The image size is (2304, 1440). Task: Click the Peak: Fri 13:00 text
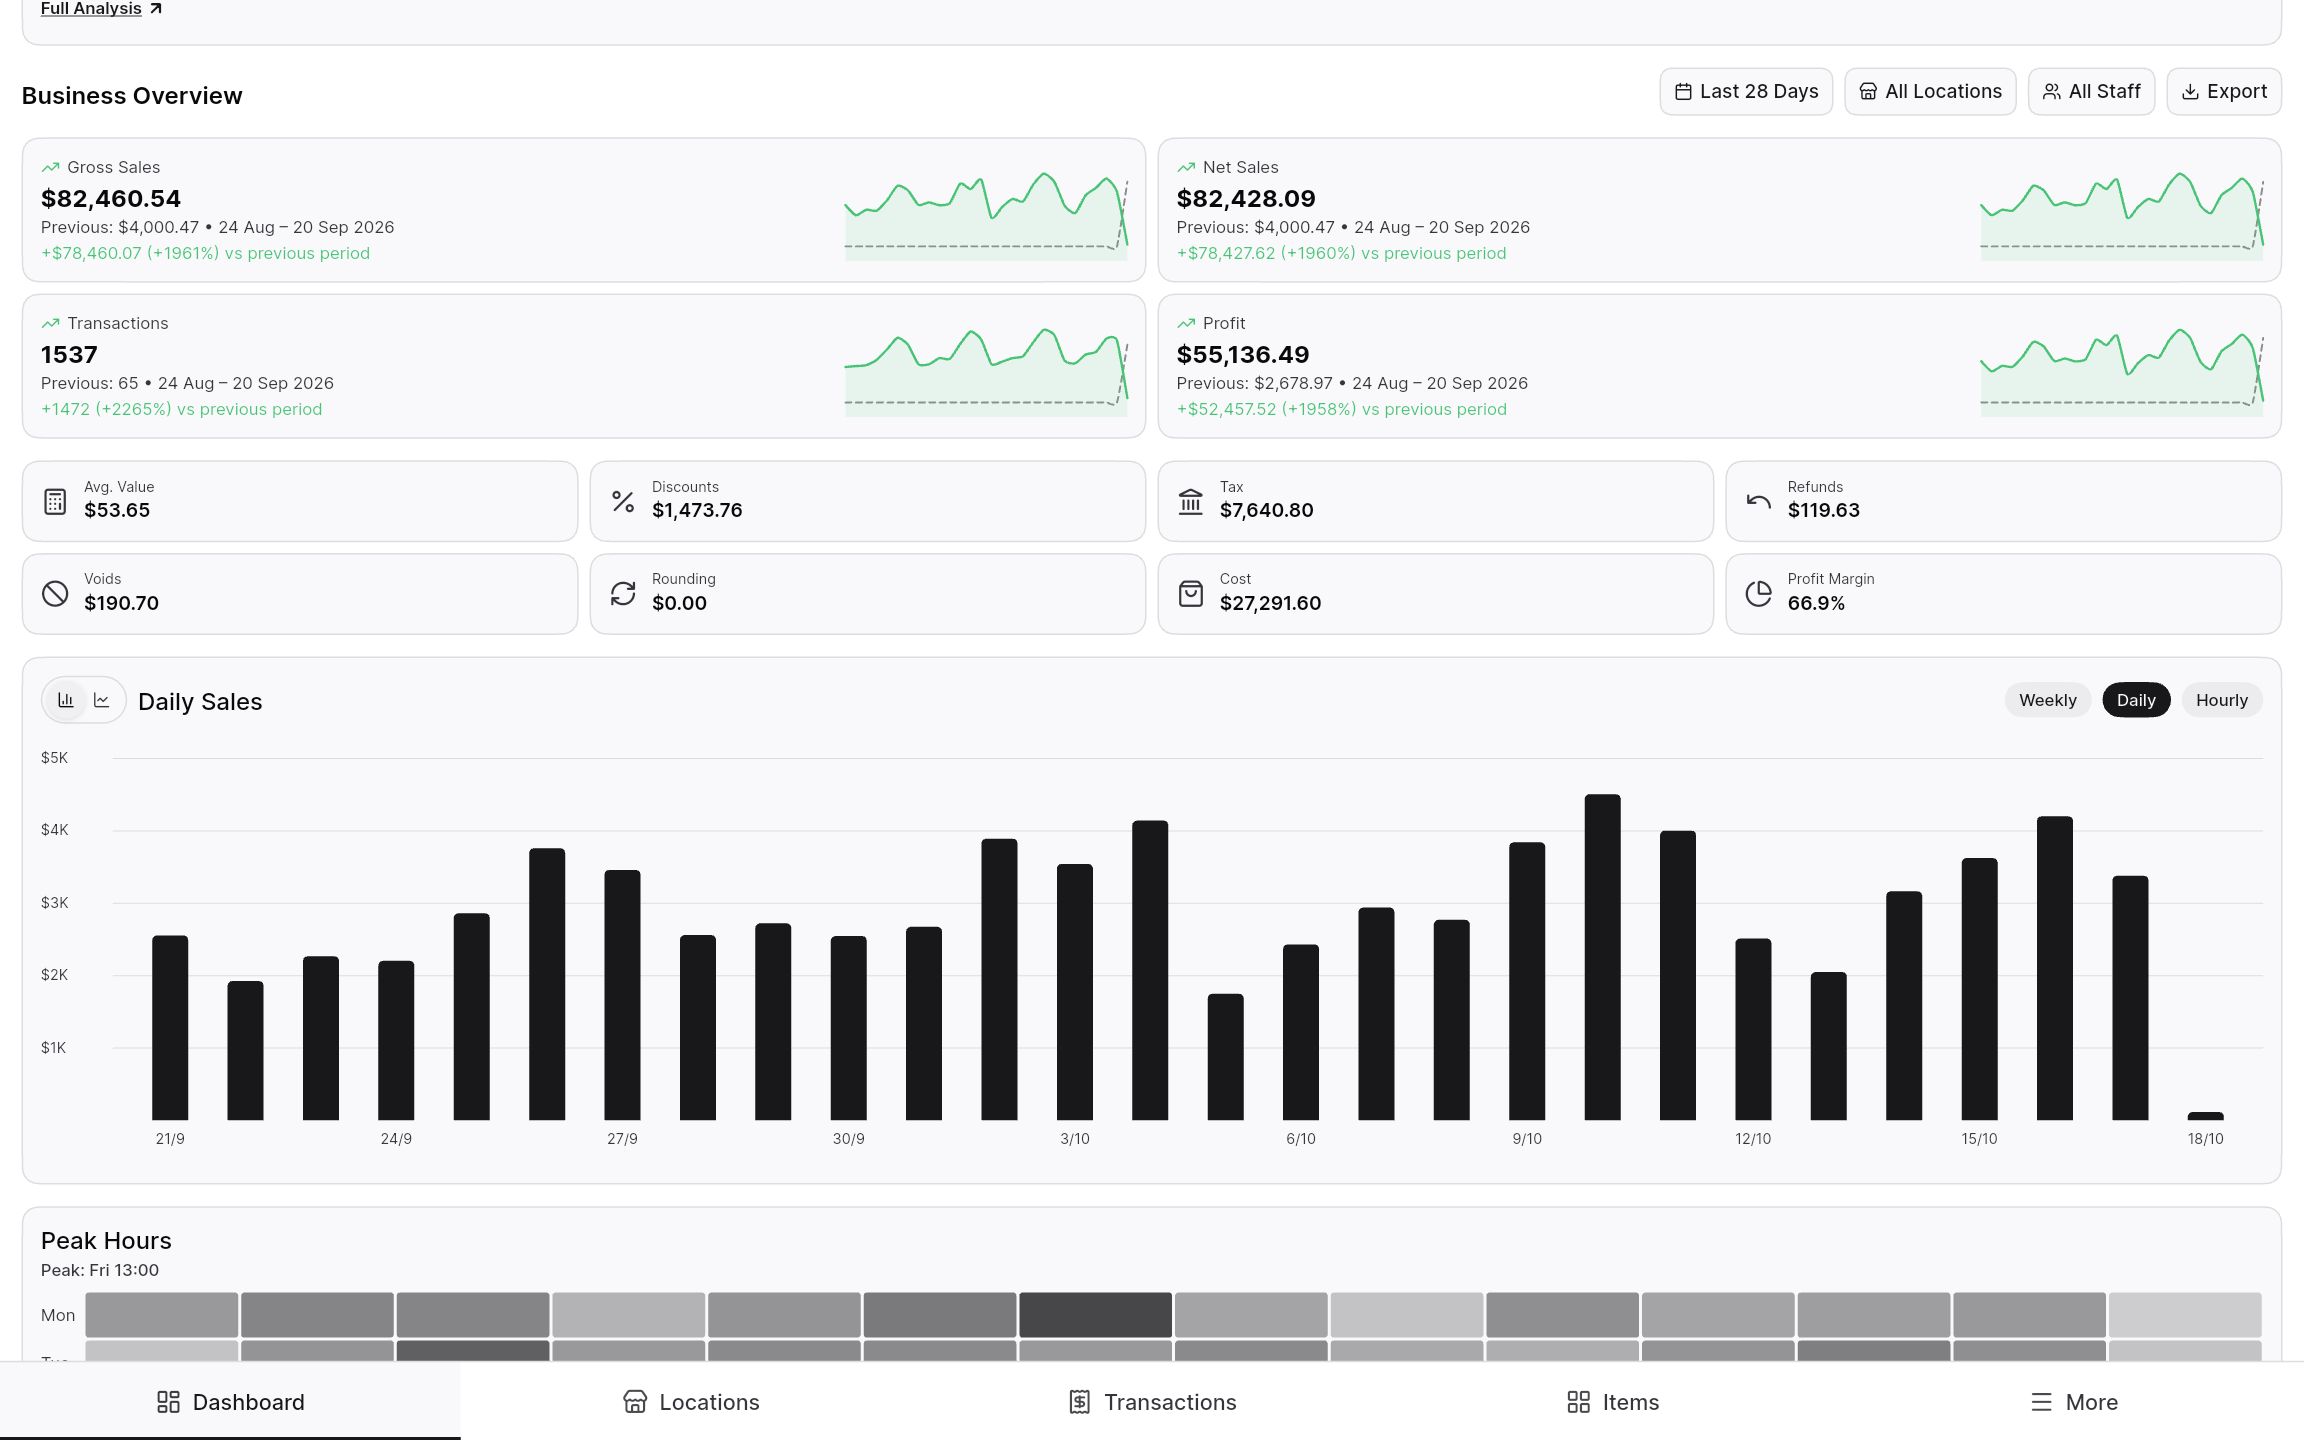coord(100,1270)
